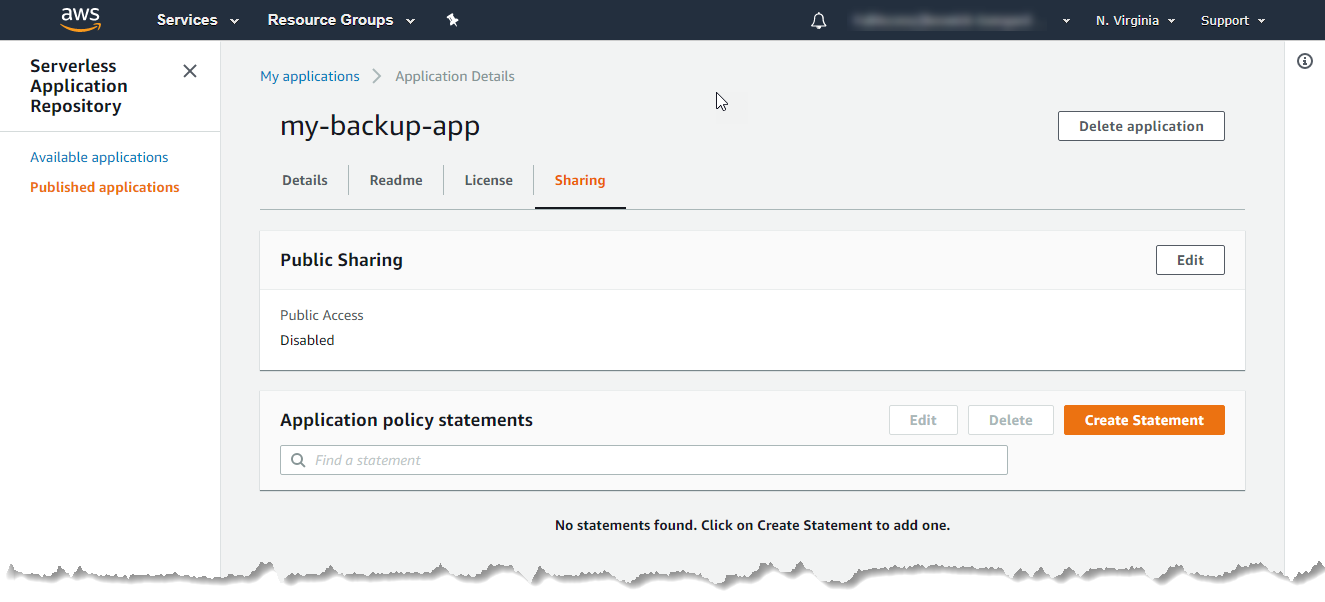Viewport: 1325px width, 602px height.
Task: Switch to the License tab
Action: point(489,180)
